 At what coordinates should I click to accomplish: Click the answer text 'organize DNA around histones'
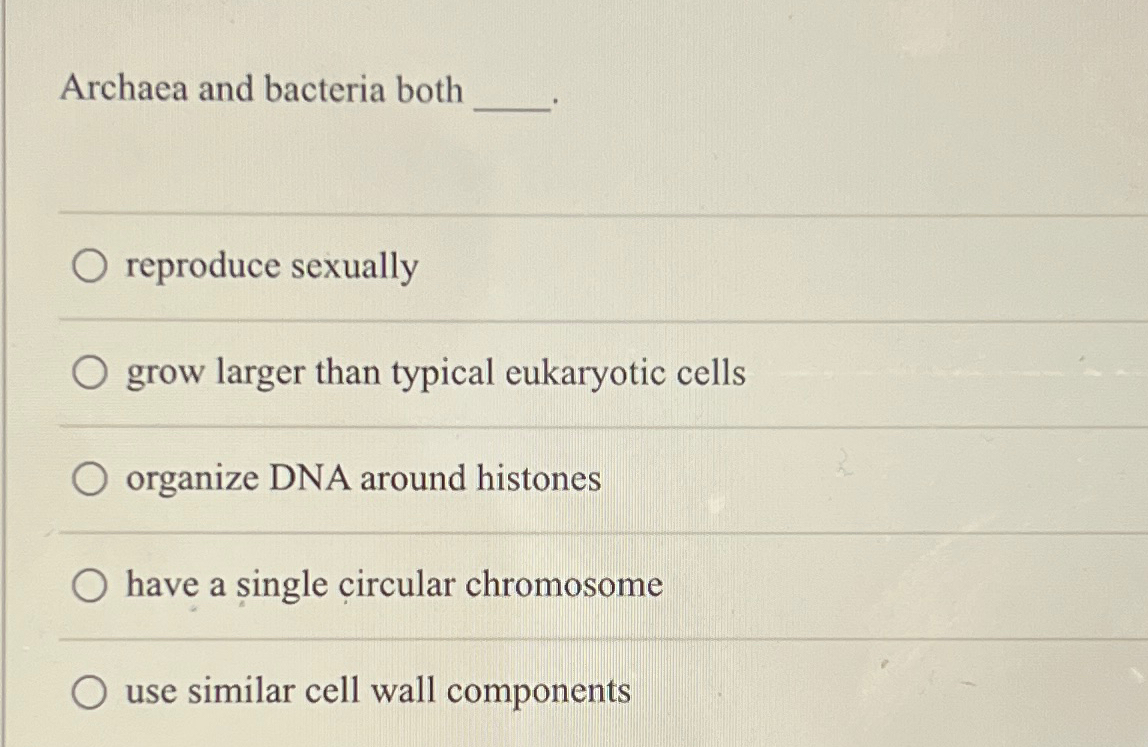click(x=360, y=480)
